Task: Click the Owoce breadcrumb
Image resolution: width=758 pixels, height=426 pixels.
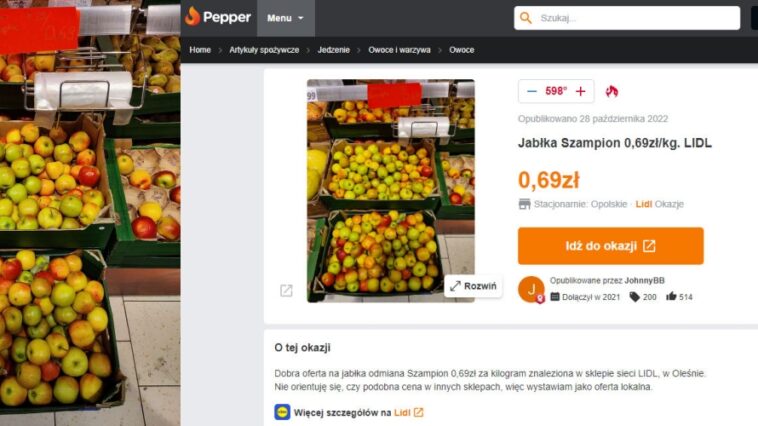Action: [x=462, y=50]
